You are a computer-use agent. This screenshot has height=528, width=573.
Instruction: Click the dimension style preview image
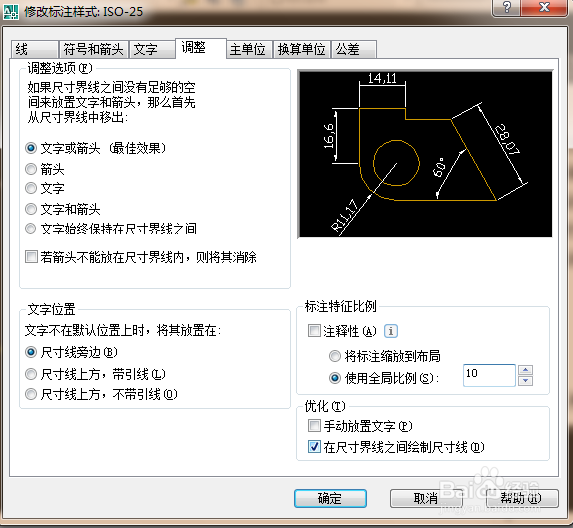425,154
